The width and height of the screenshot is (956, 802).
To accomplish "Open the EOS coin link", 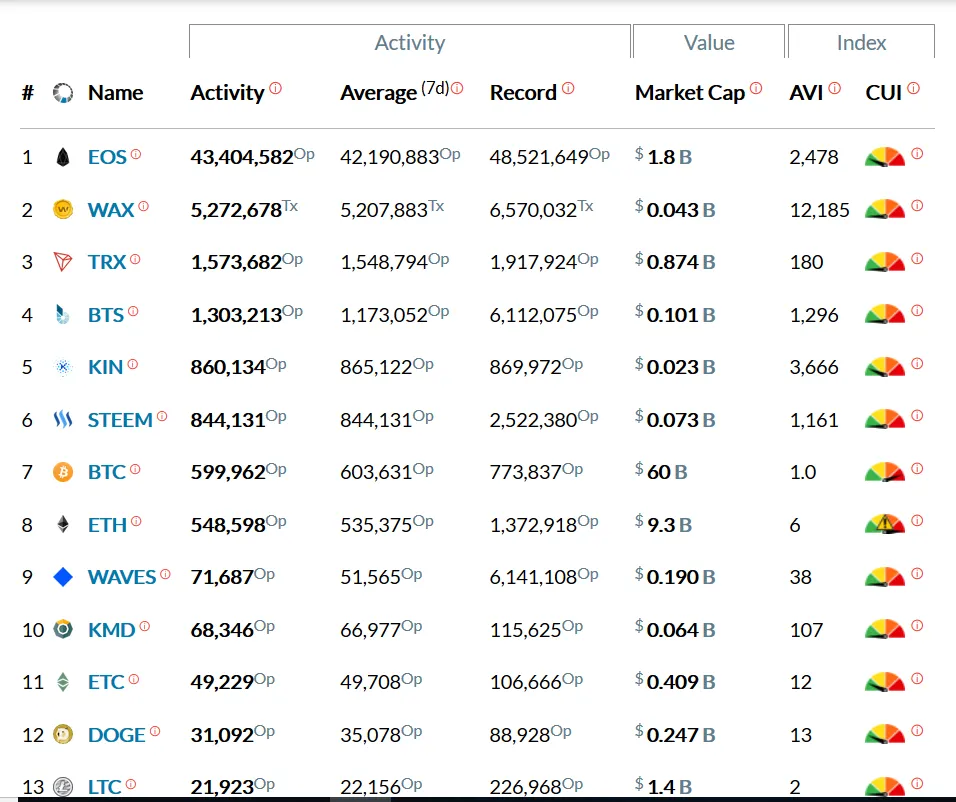I will tap(107, 157).
